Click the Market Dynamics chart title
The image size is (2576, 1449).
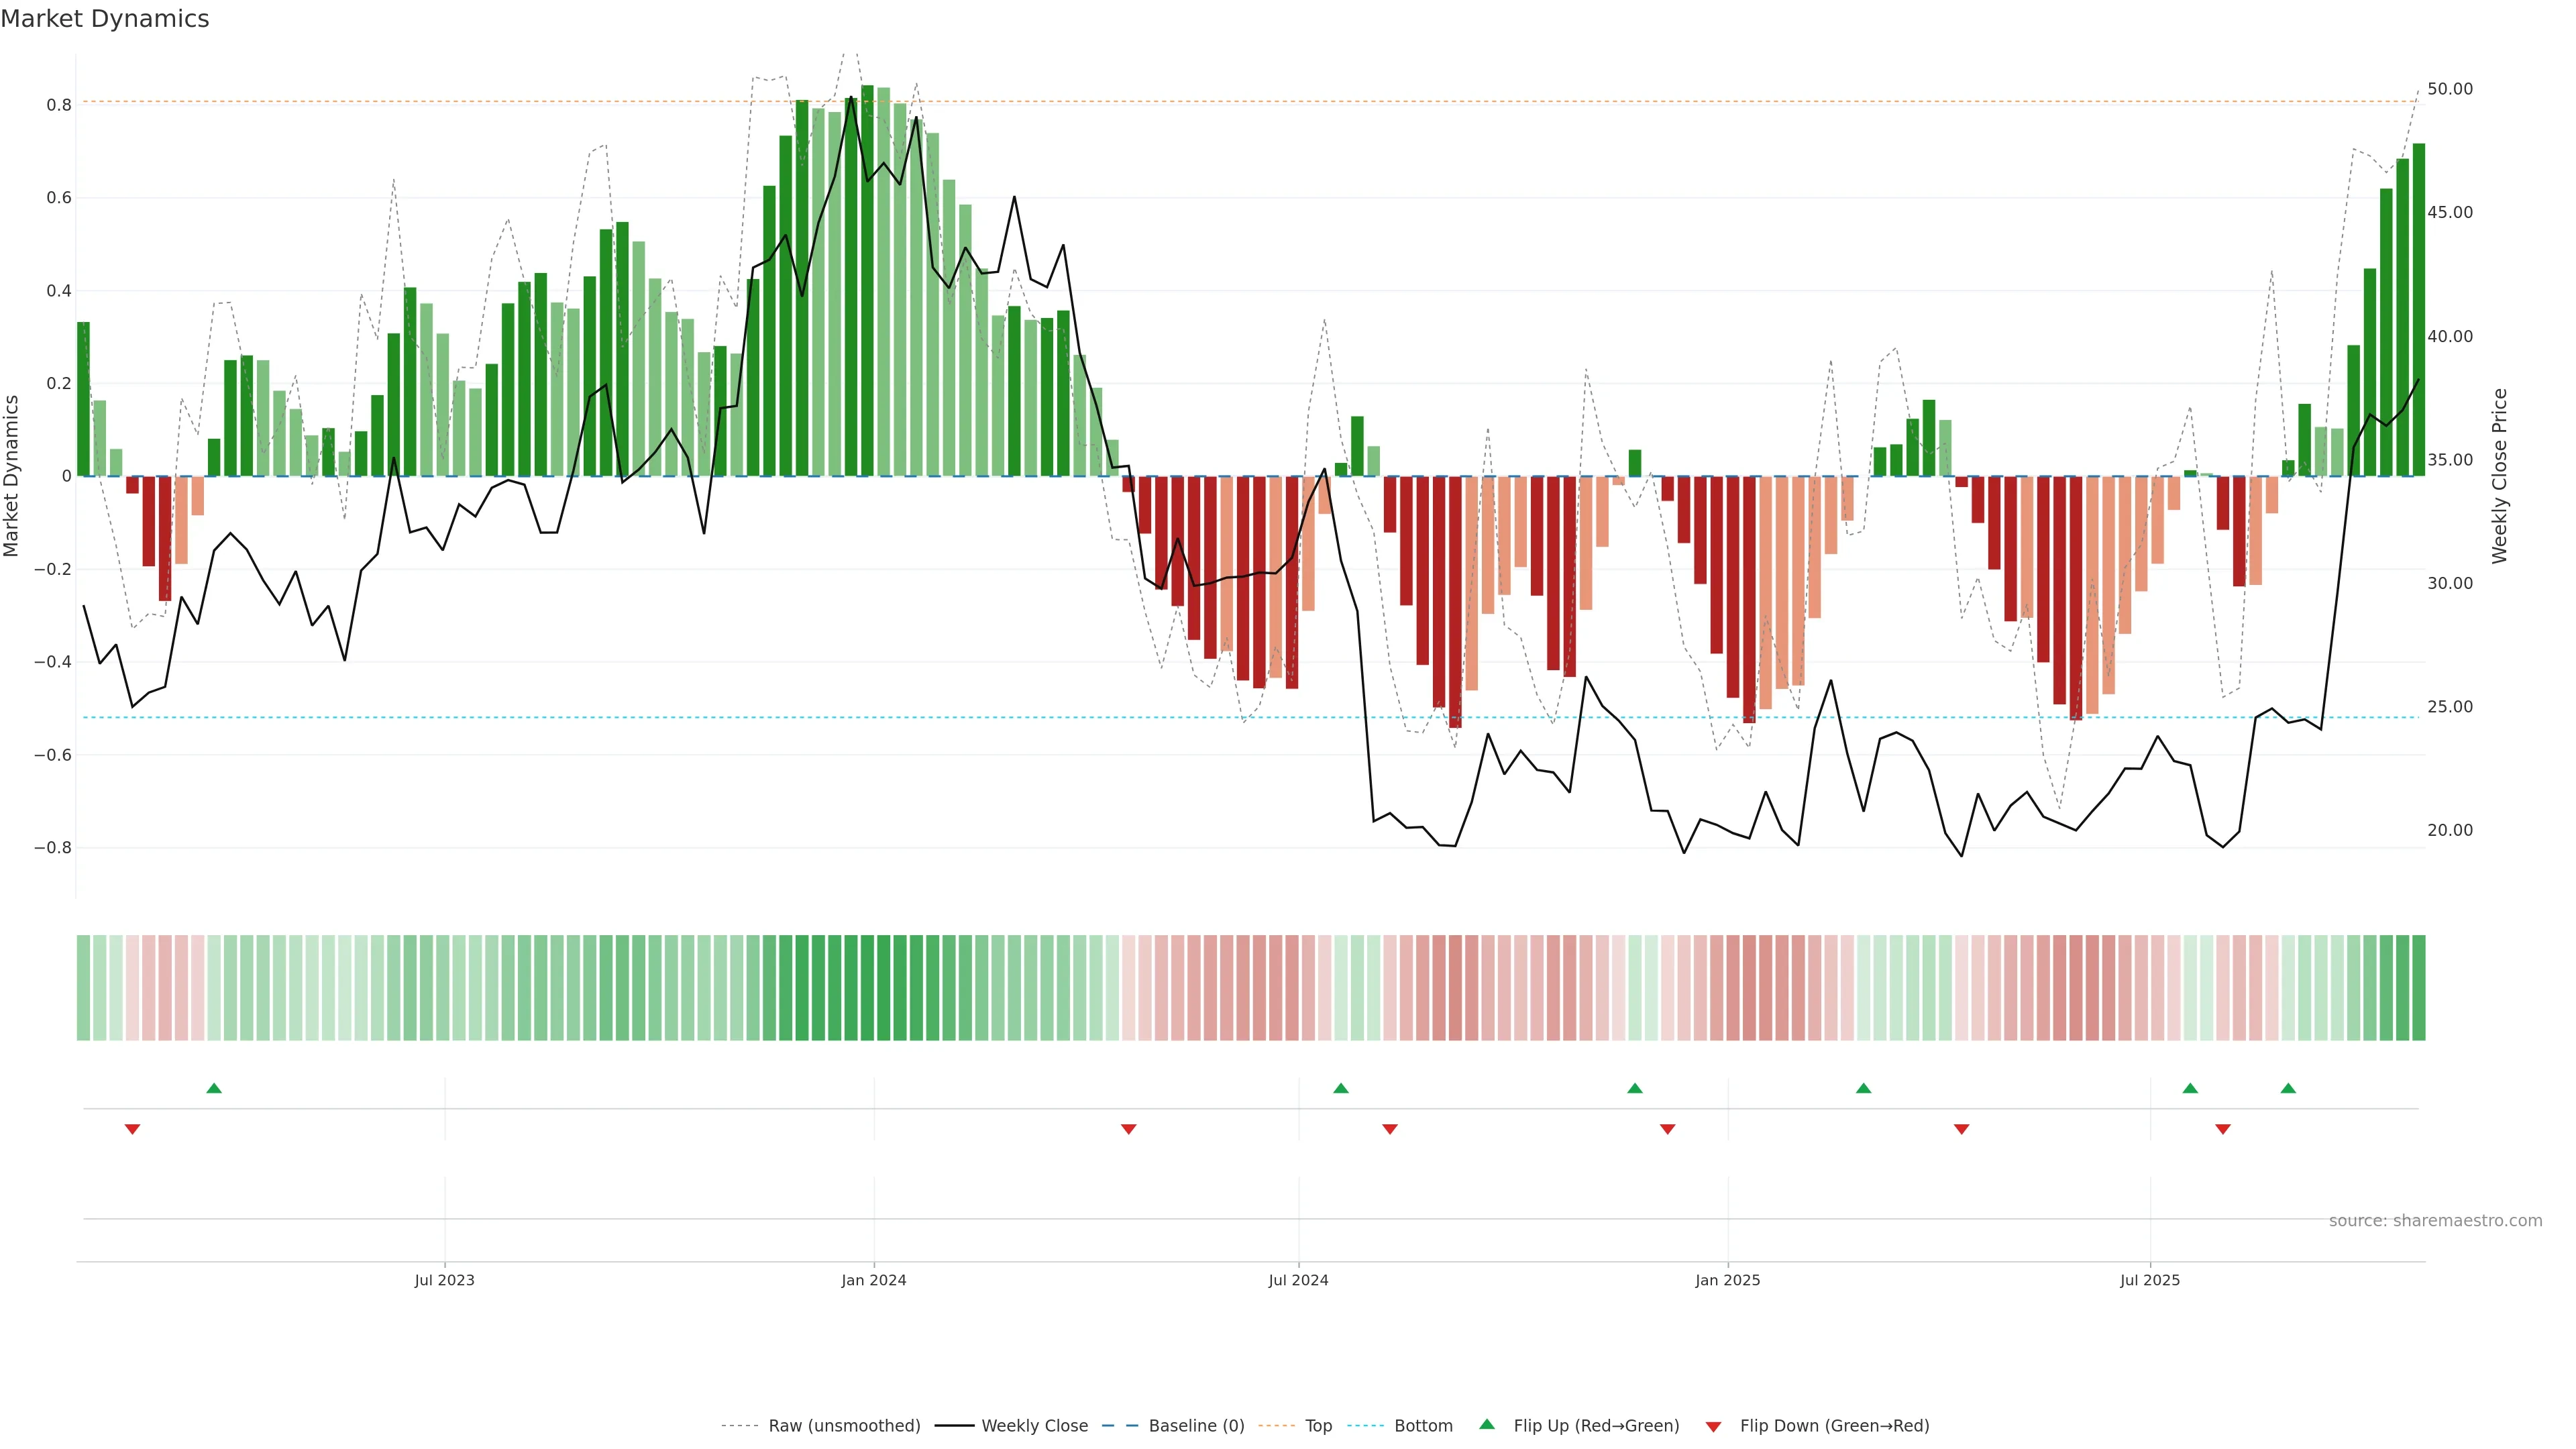point(105,19)
